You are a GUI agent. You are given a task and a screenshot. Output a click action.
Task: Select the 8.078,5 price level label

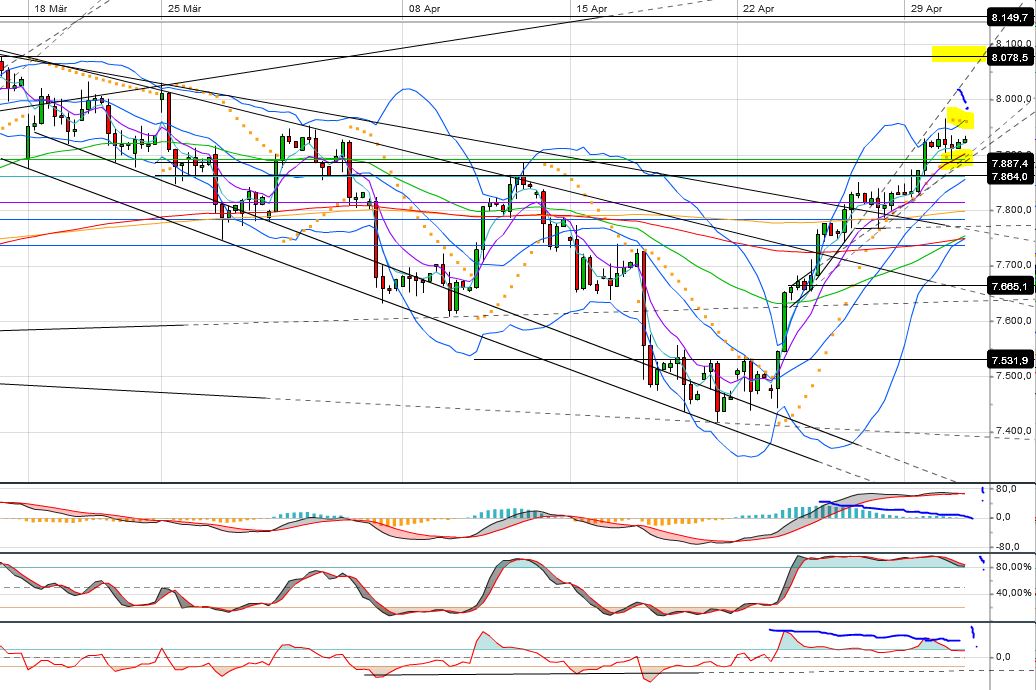click(1009, 58)
